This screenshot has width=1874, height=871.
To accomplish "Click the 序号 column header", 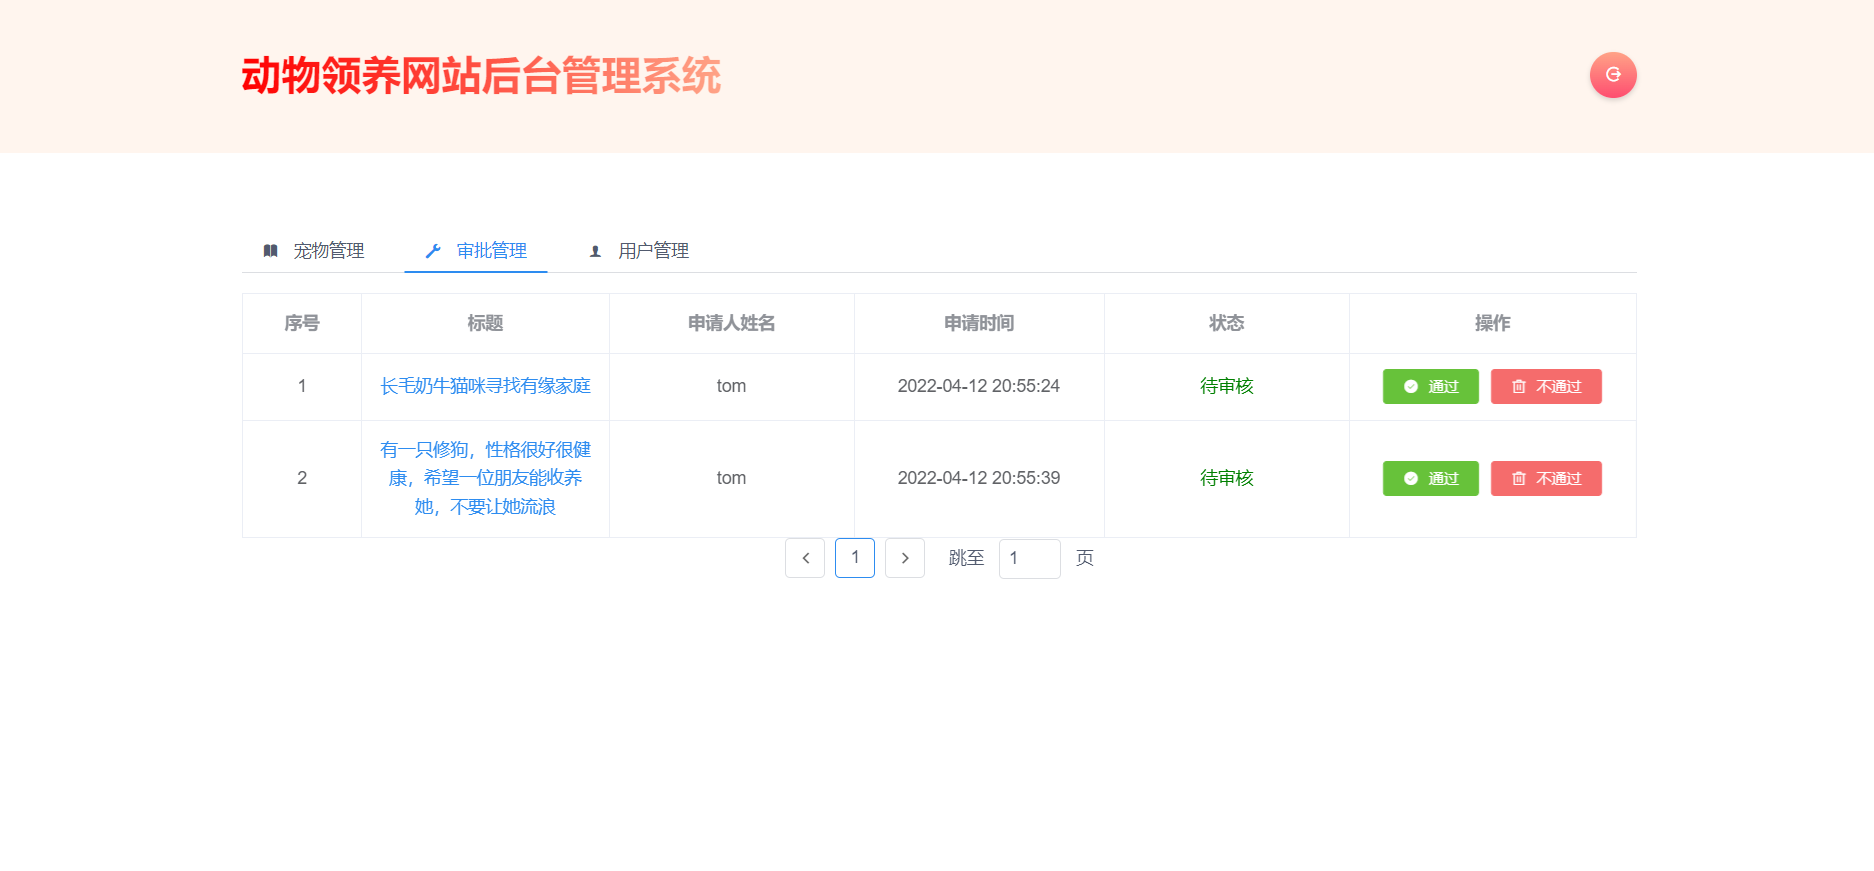I will click(302, 323).
